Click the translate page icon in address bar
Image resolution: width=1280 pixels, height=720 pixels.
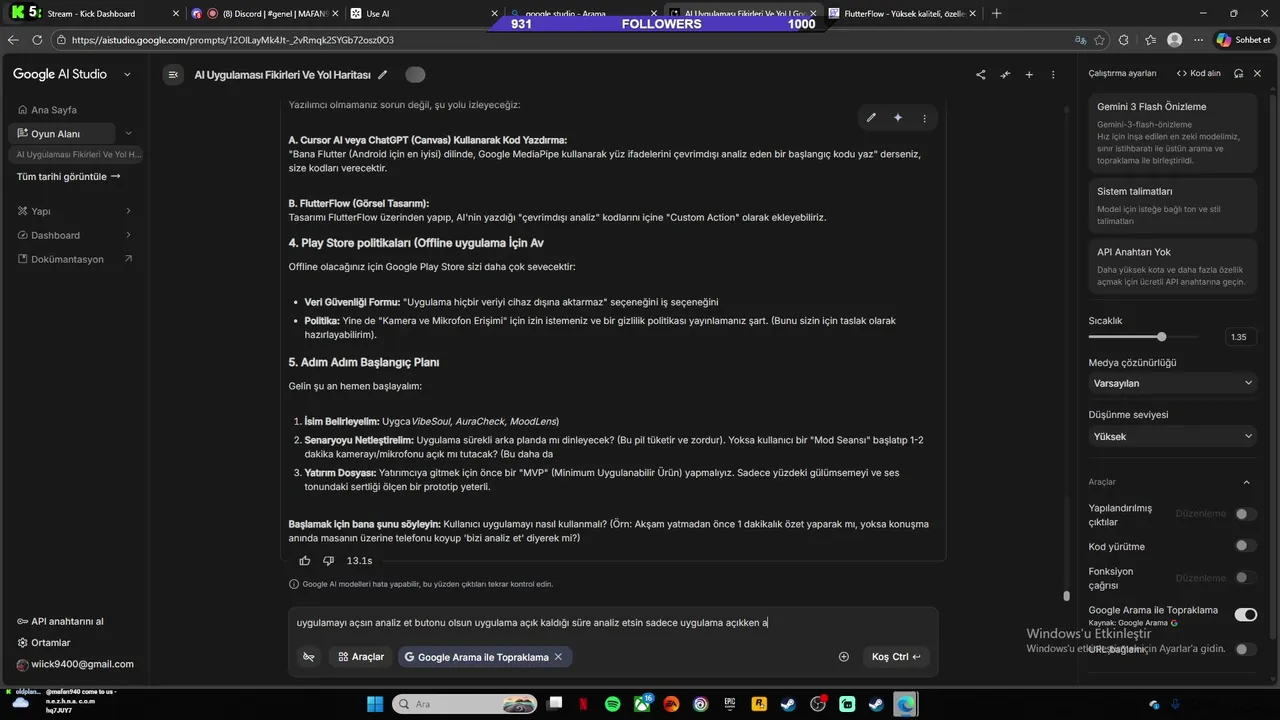click(1080, 40)
